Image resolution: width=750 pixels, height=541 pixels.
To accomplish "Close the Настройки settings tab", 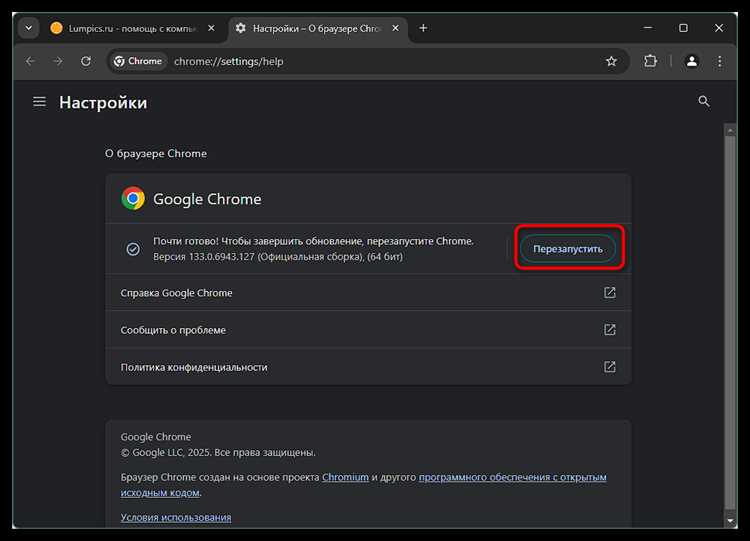I will (x=396, y=28).
